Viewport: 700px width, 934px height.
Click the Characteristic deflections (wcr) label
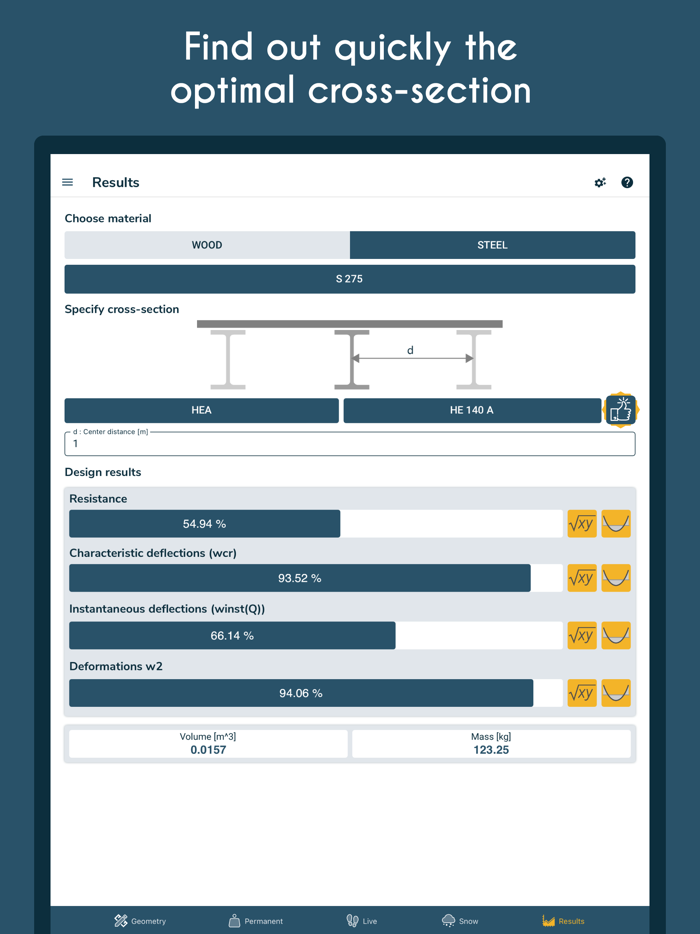[153, 553]
